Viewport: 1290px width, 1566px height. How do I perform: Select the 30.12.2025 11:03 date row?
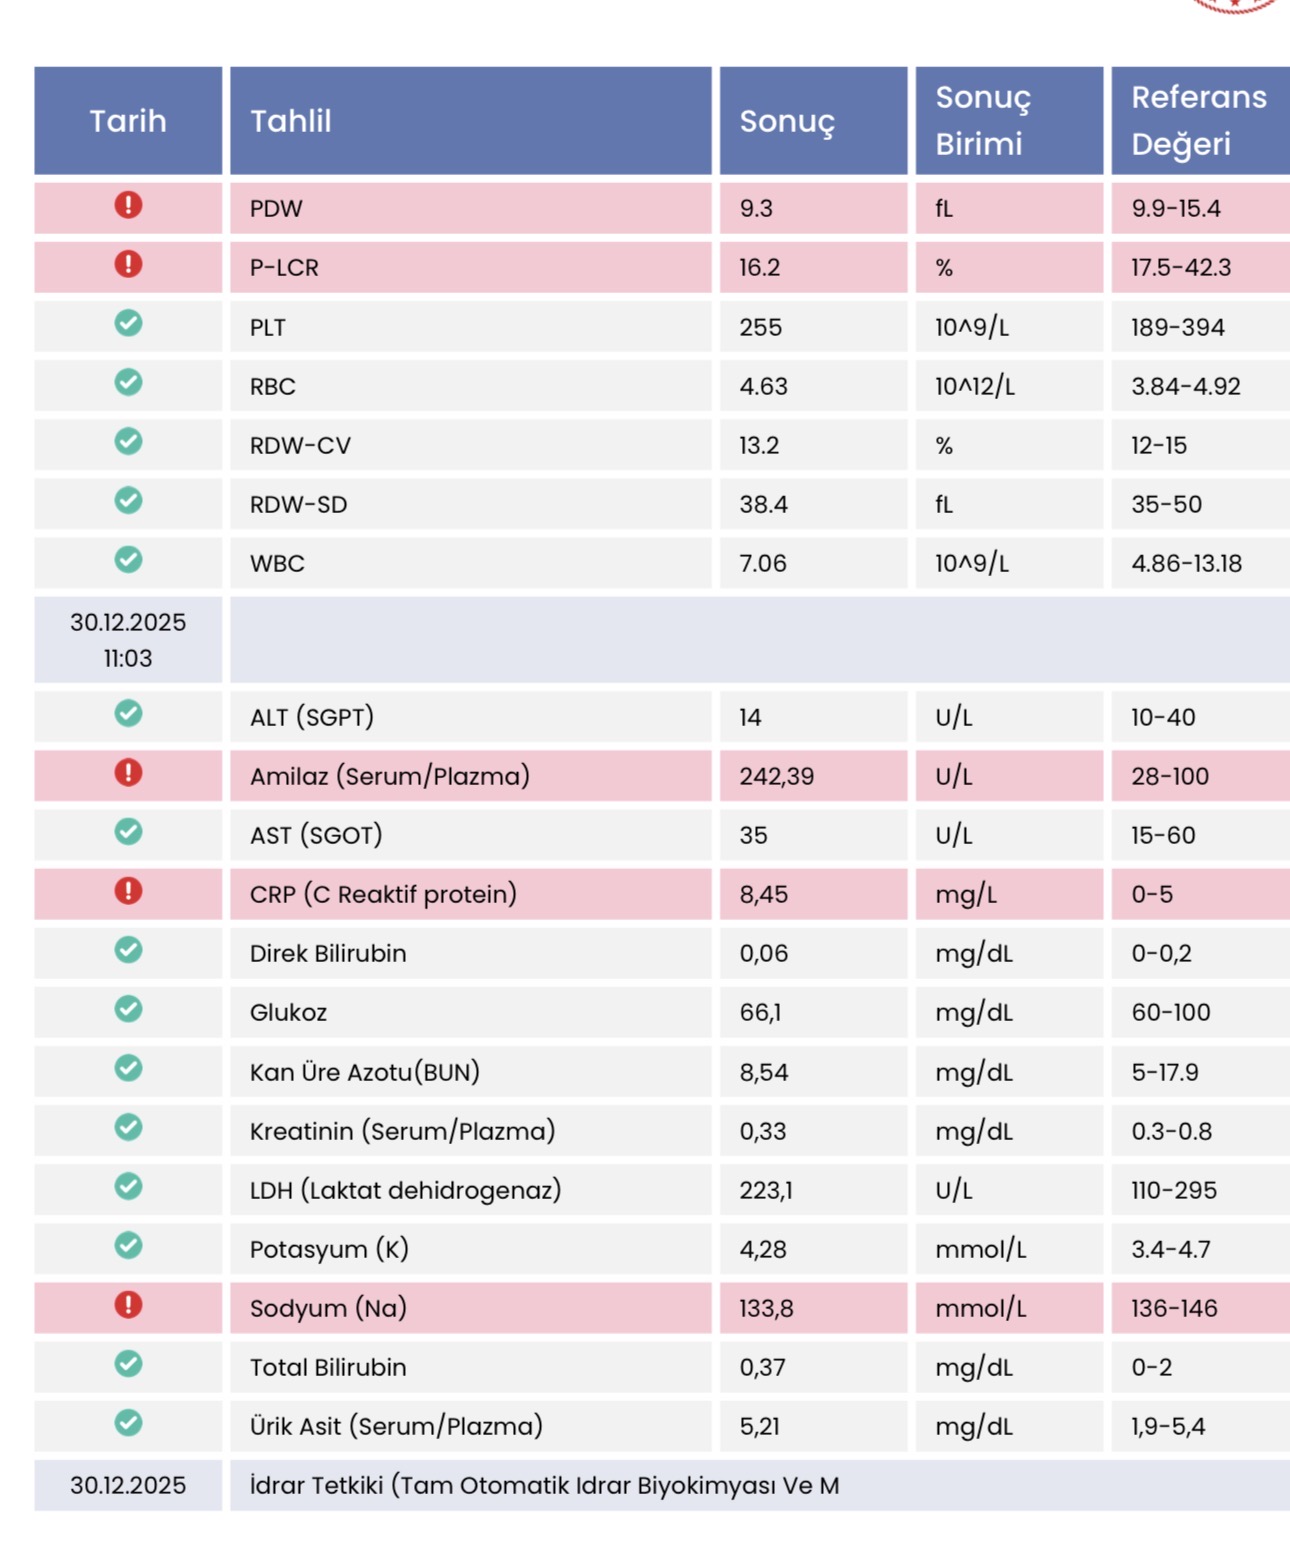pos(662,640)
